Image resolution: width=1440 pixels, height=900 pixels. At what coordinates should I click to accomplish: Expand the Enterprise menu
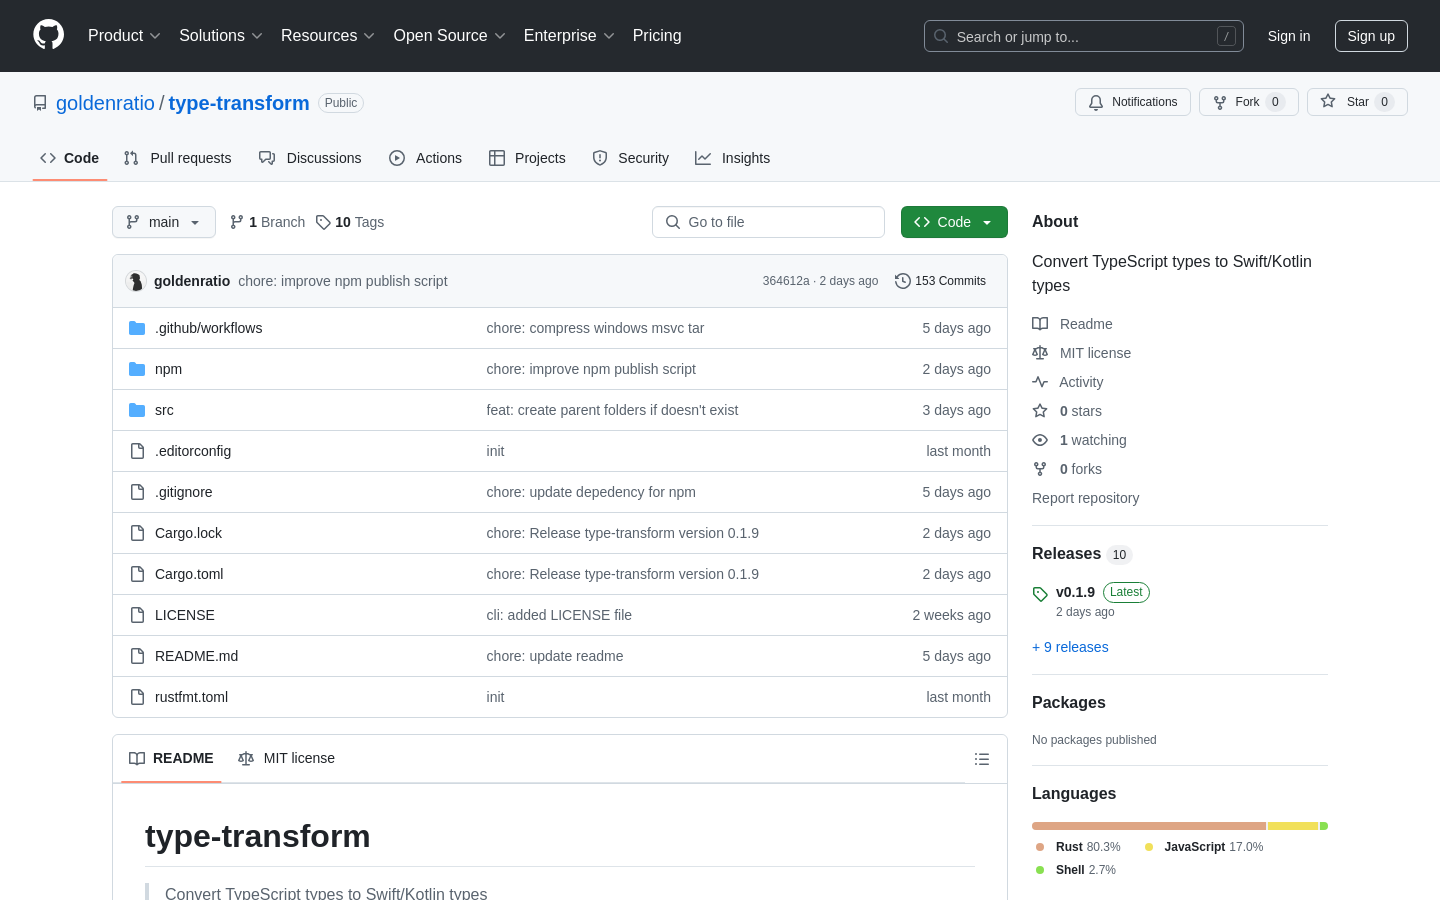click(x=569, y=36)
